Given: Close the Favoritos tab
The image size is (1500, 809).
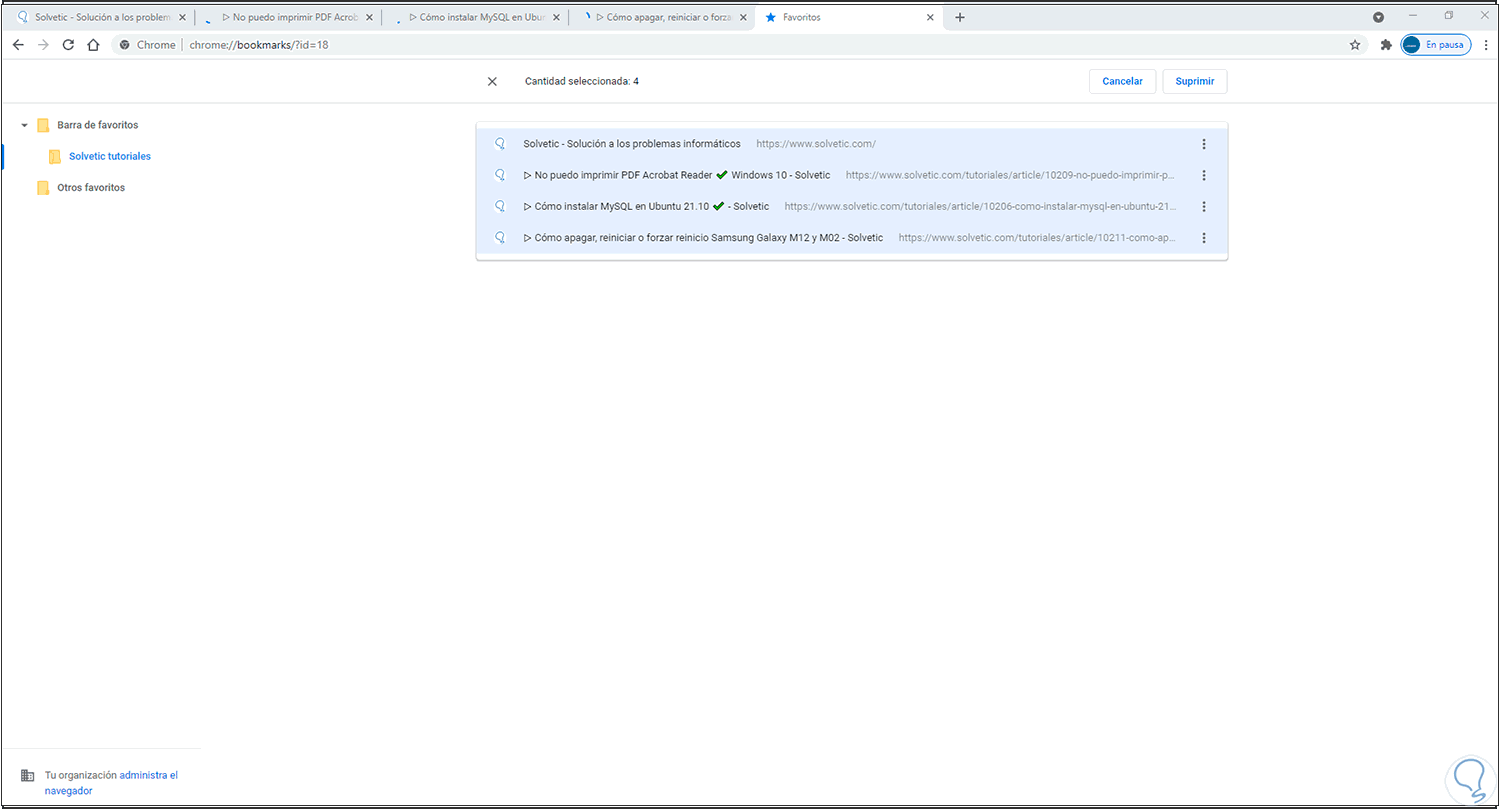Looking at the screenshot, I should point(930,18).
